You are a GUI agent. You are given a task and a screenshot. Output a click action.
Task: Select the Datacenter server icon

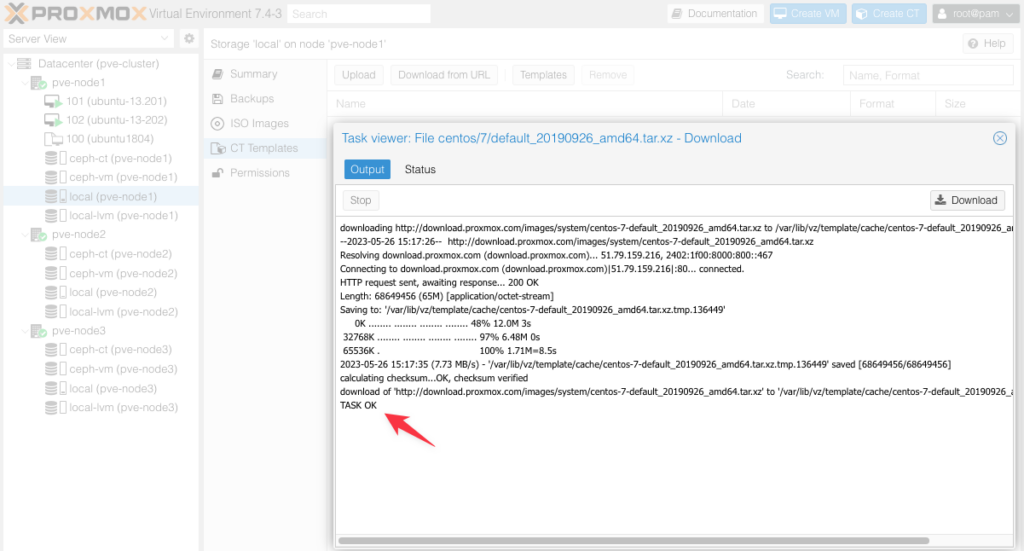tap(24, 63)
